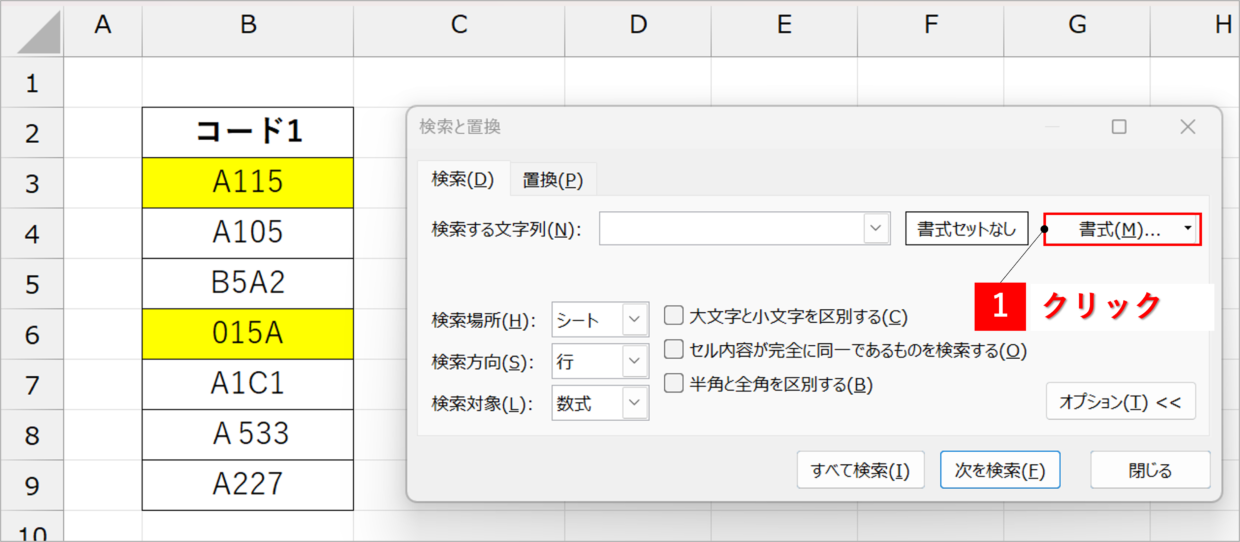Image resolution: width=1240 pixels, height=542 pixels.
Task: Open search text history dropdown arrow
Action: tap(876, 228)
